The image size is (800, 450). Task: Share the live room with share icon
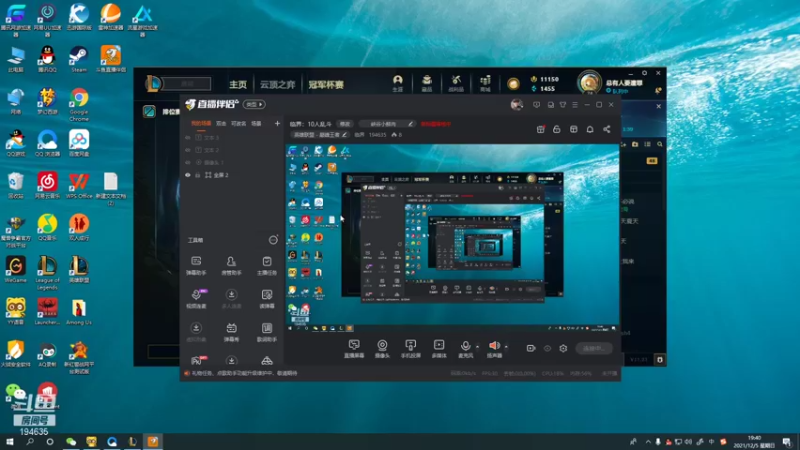pos(607,130)
